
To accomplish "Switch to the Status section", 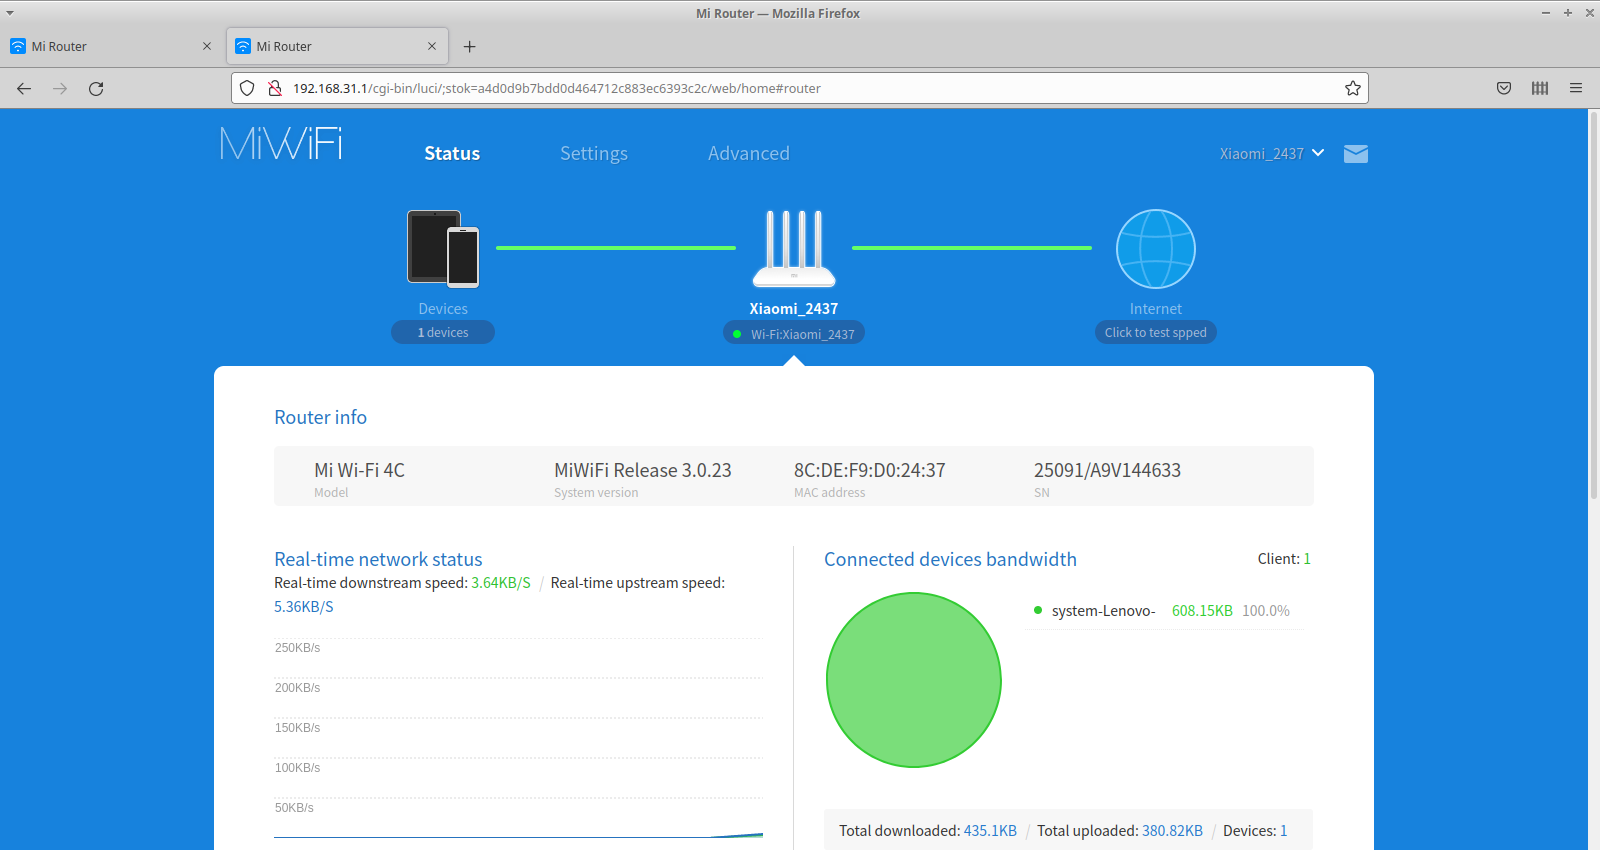I will tap(452, 153).
